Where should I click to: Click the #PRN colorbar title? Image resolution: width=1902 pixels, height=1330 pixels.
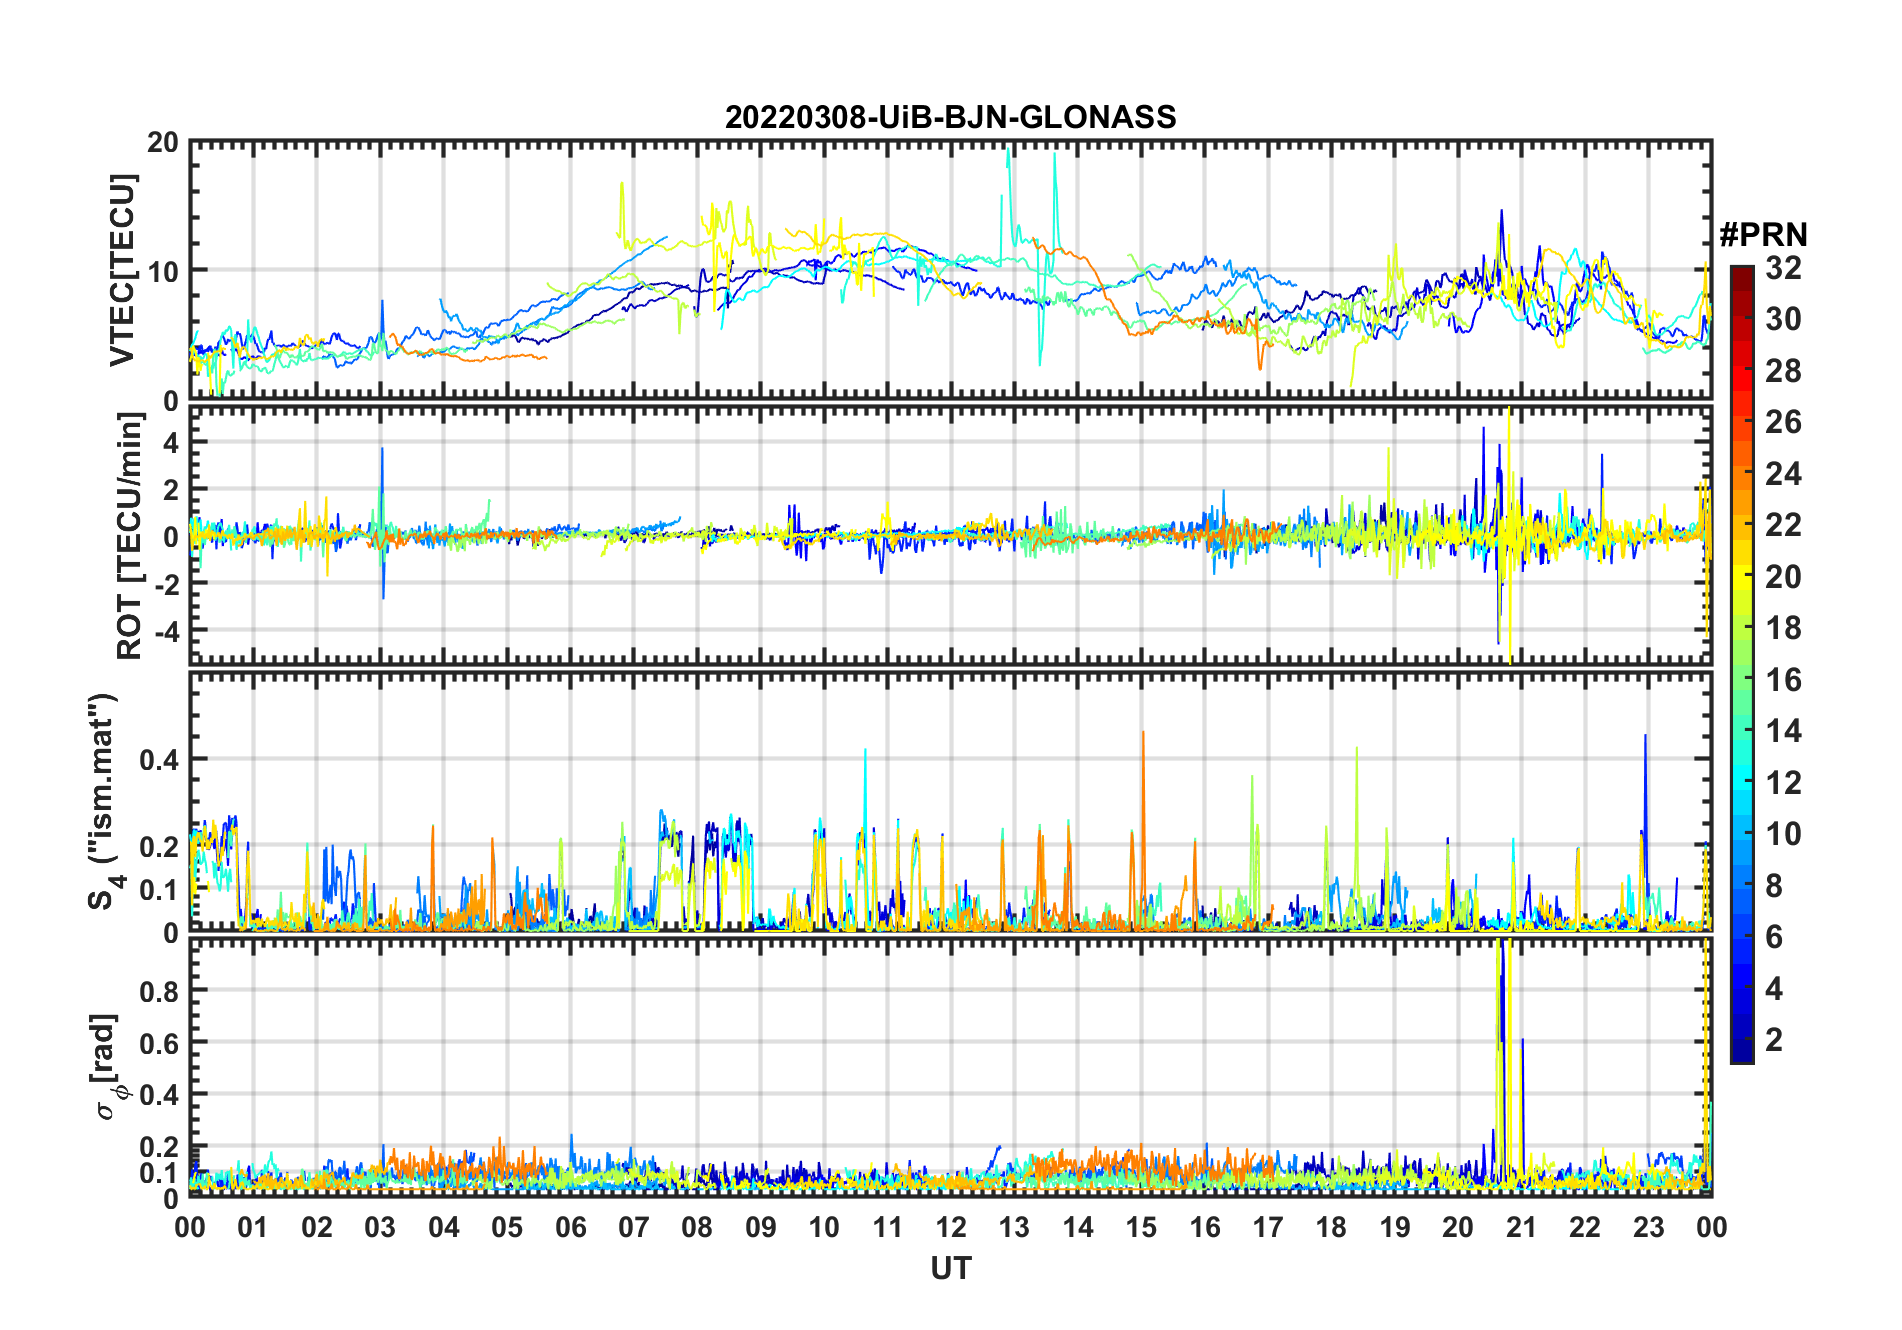(x=1763, y=235)
